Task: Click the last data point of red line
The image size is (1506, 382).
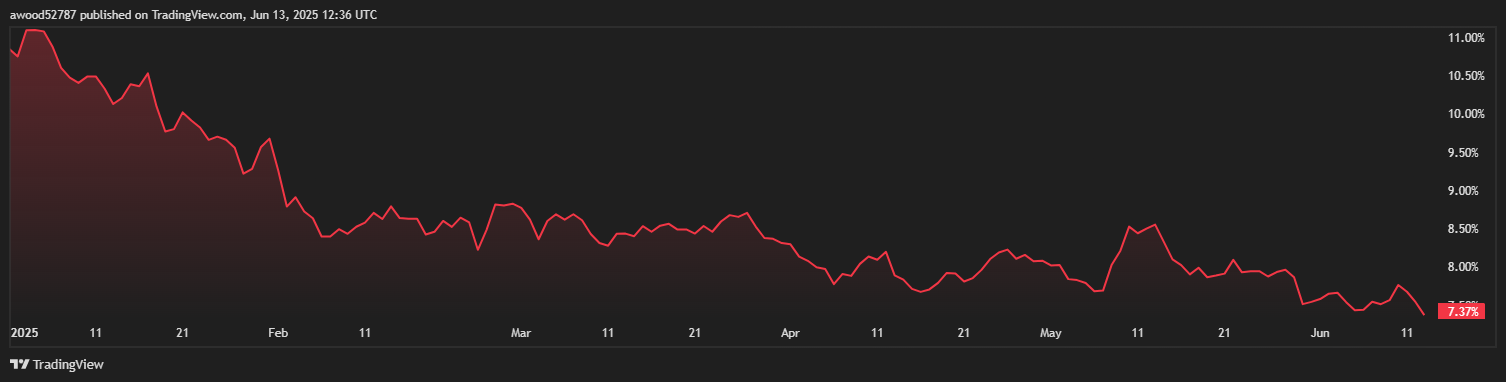Action: (x=1424, y=314)
